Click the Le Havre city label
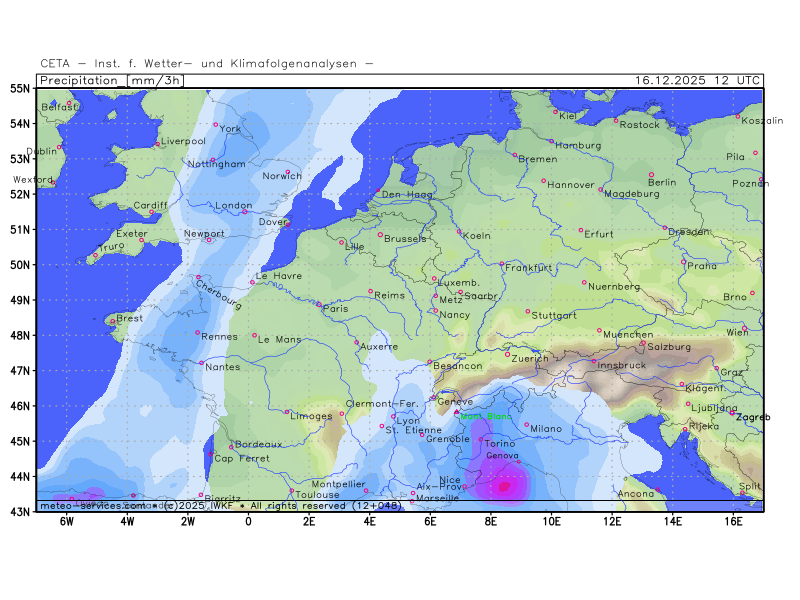Image resolution: width=800 pixels, height=600 pixels. pos(278,276)
